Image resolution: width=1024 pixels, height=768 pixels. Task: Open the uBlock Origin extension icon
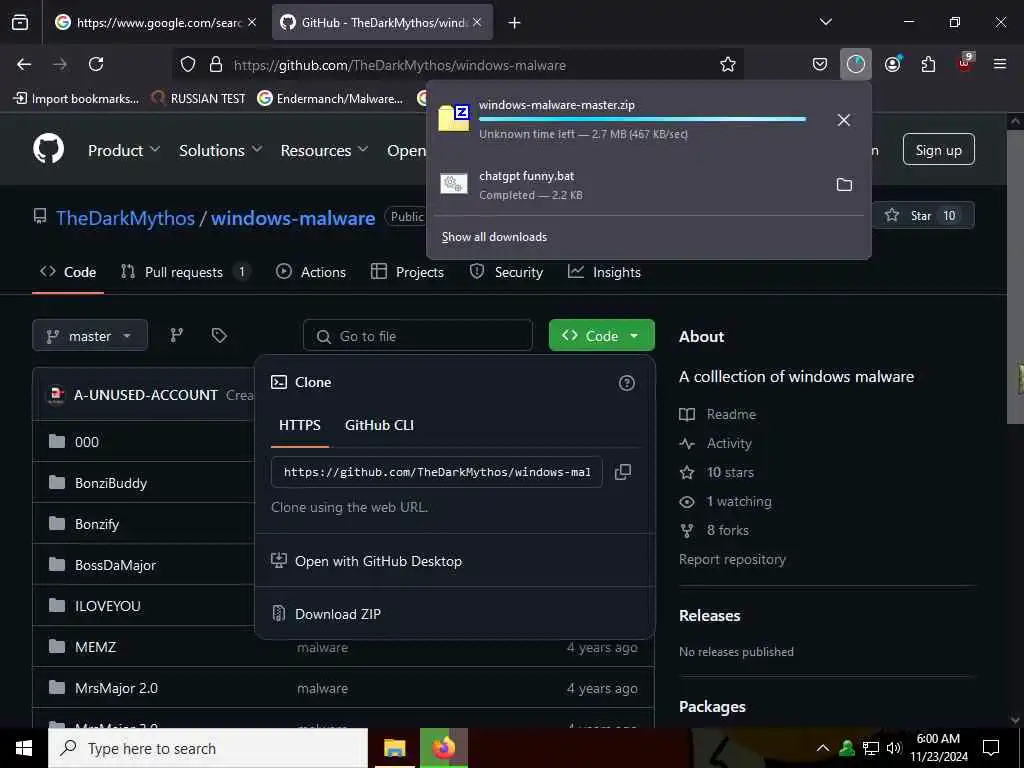[965, 63]
